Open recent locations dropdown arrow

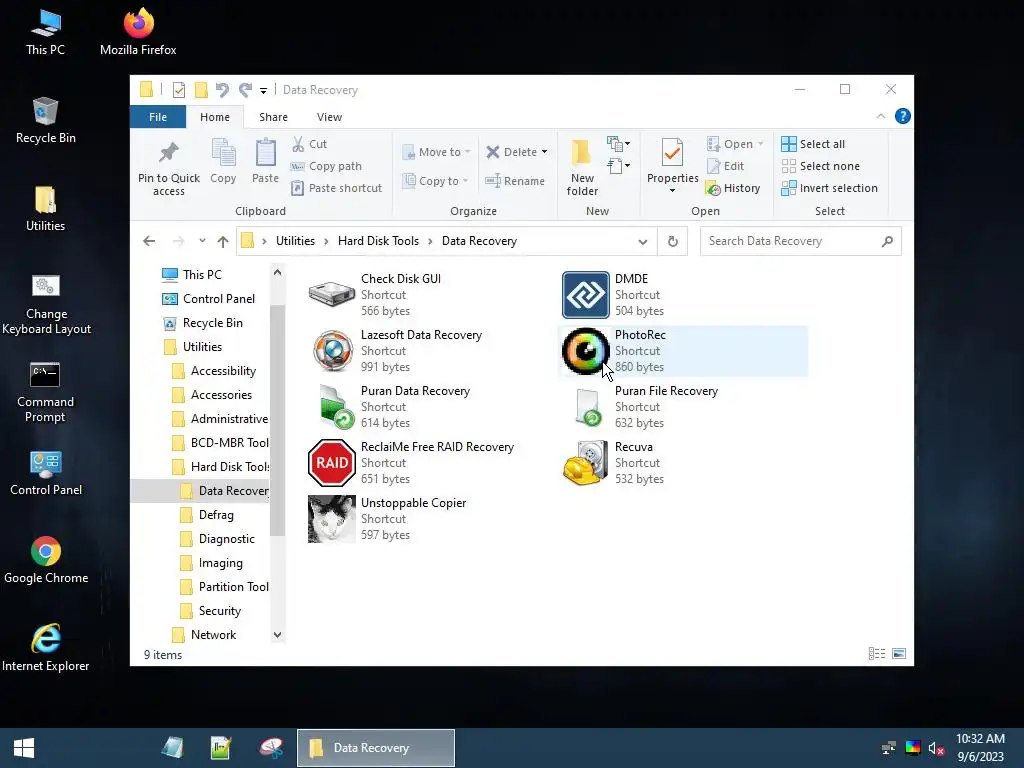point(202,241)
